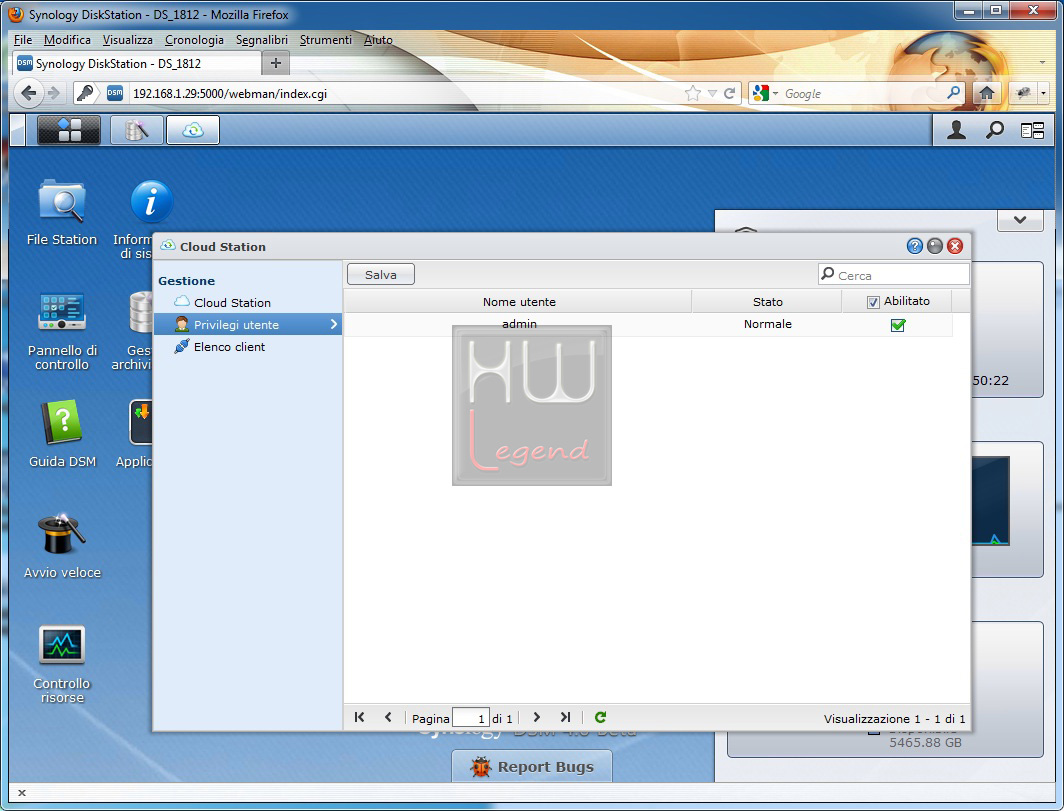The image size is (1064, 811).
Task: Toggle the Abilitato header checkbox
Action: coord(873,302)
